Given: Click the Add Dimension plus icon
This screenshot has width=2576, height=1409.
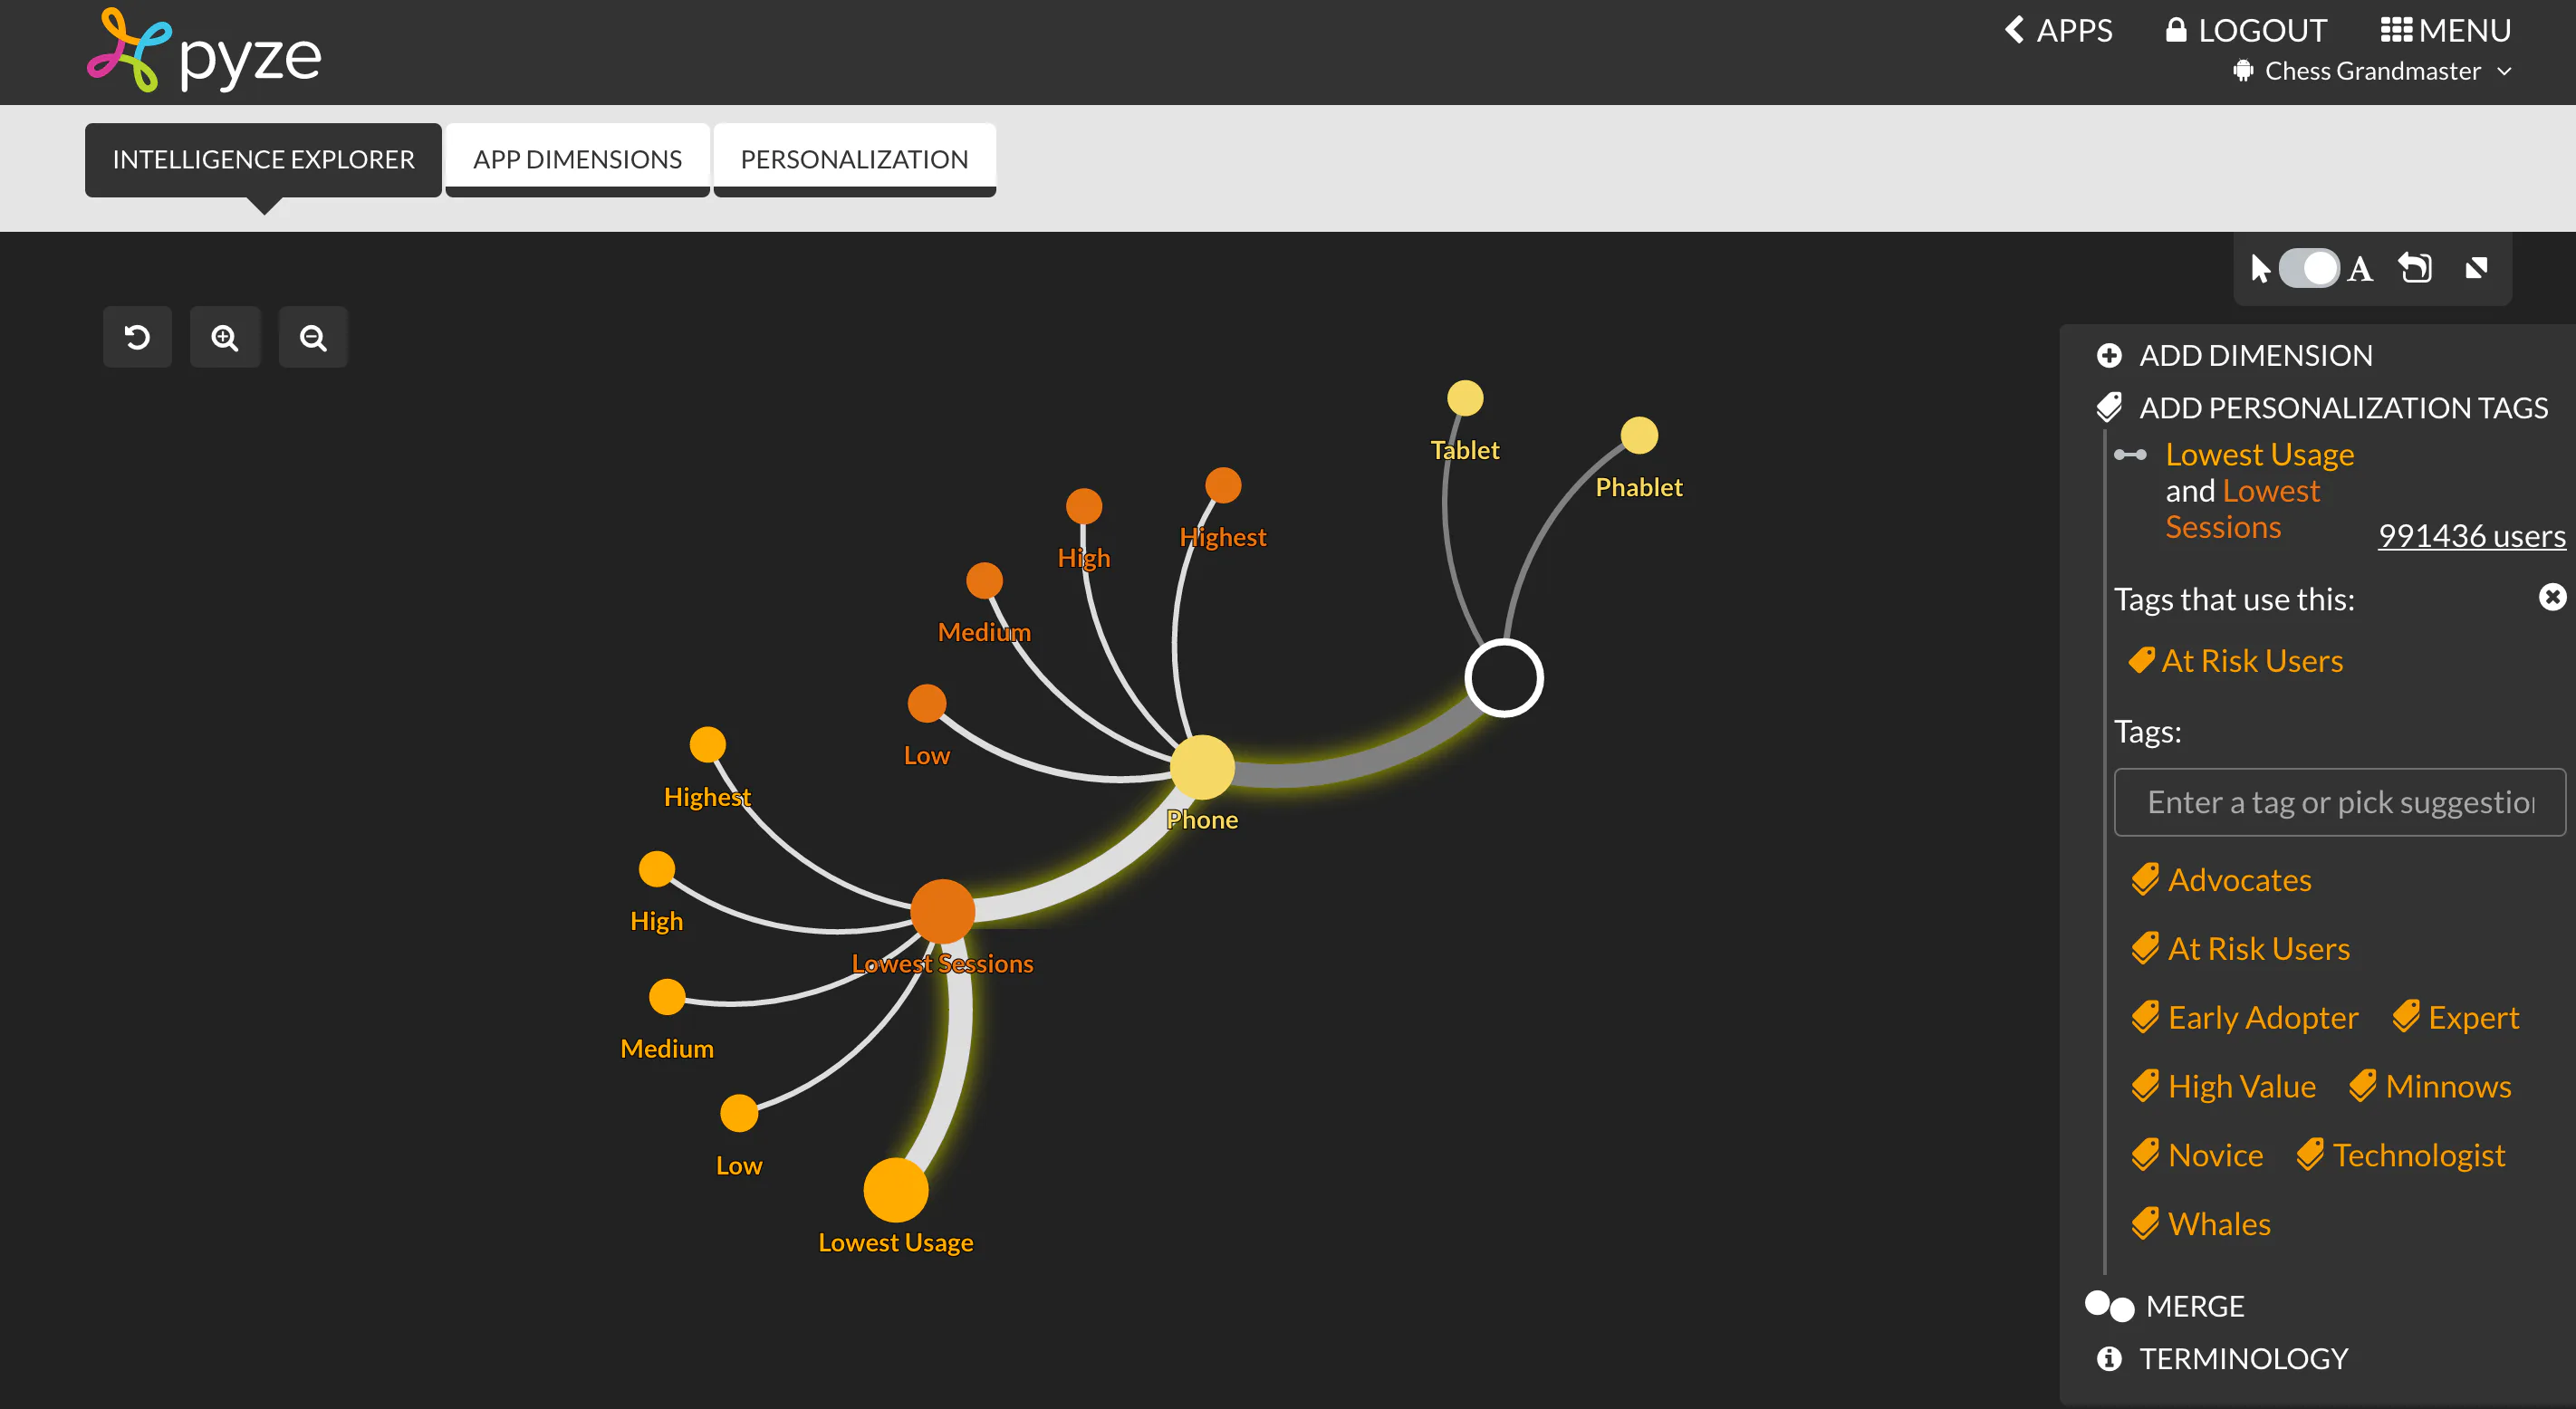Looking at the screenshot, I should tap(2109, 355).
